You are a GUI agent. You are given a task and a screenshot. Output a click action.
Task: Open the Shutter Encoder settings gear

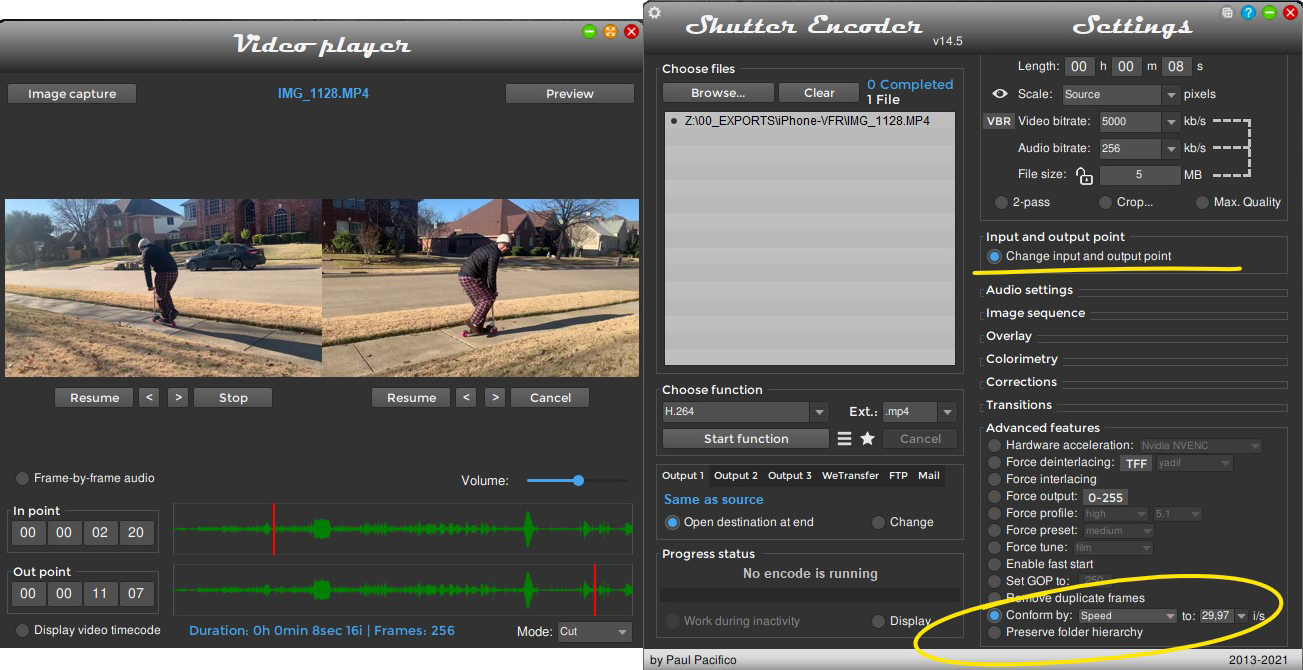click(x=653, y=12)
